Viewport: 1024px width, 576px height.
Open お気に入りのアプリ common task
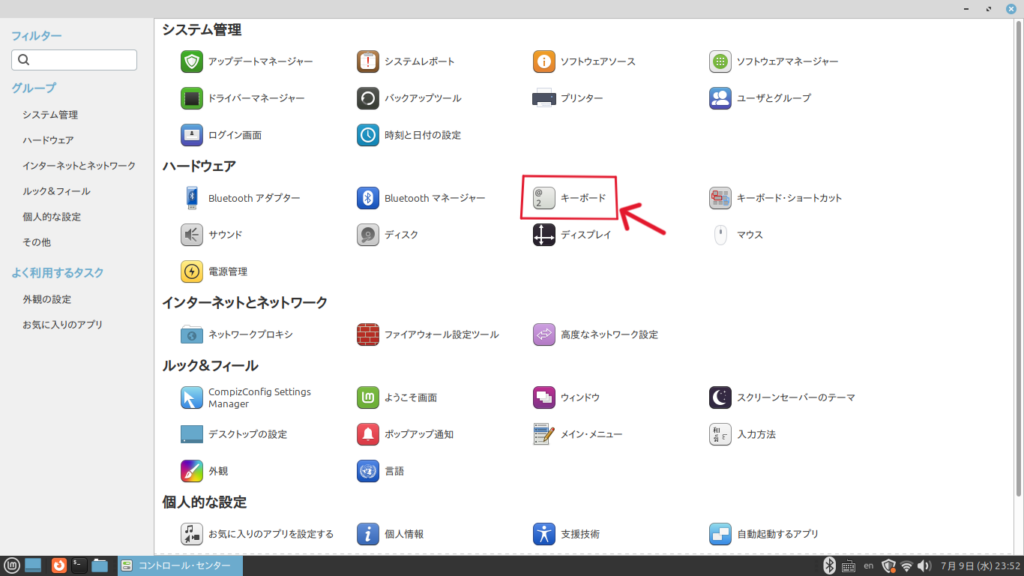tap(63, 325)
